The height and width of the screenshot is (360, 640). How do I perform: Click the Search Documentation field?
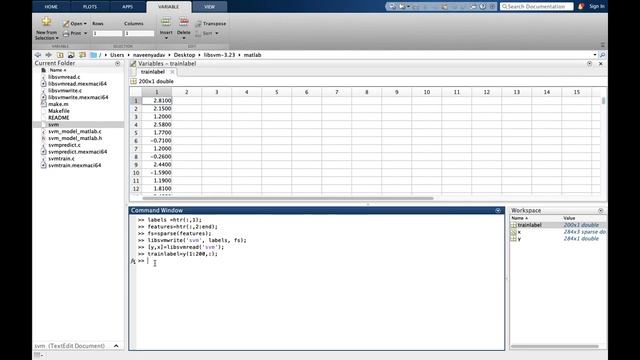click(536, 7)
